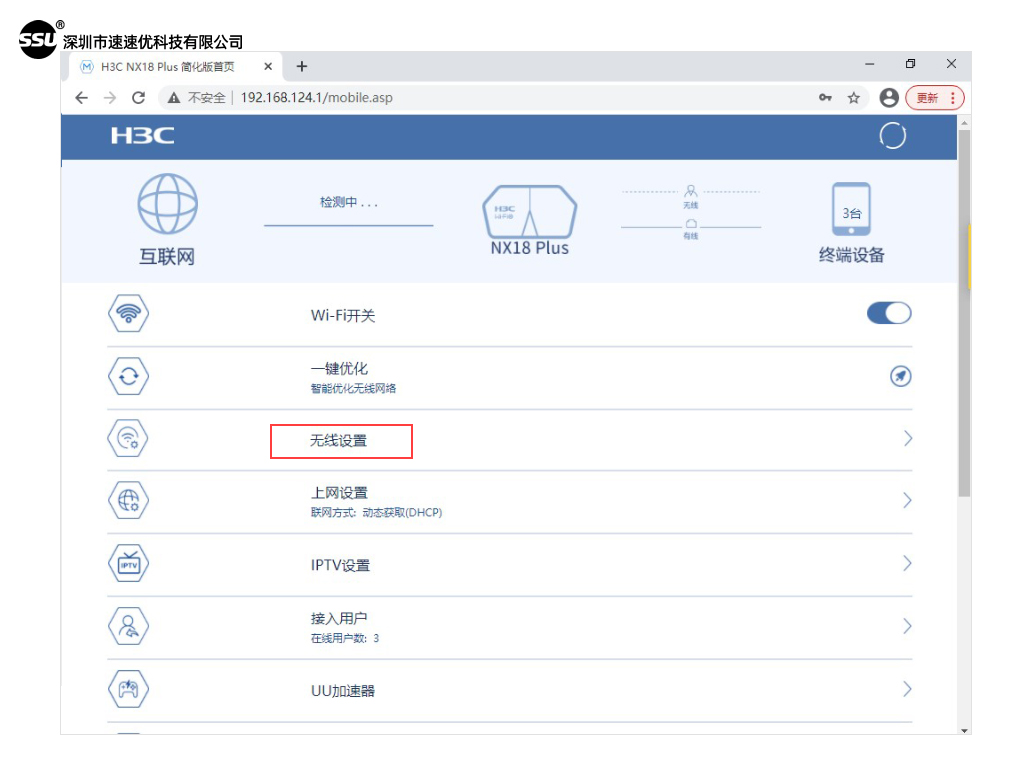Expand the 无线设置 row chevron

click(x=907, y=438)
